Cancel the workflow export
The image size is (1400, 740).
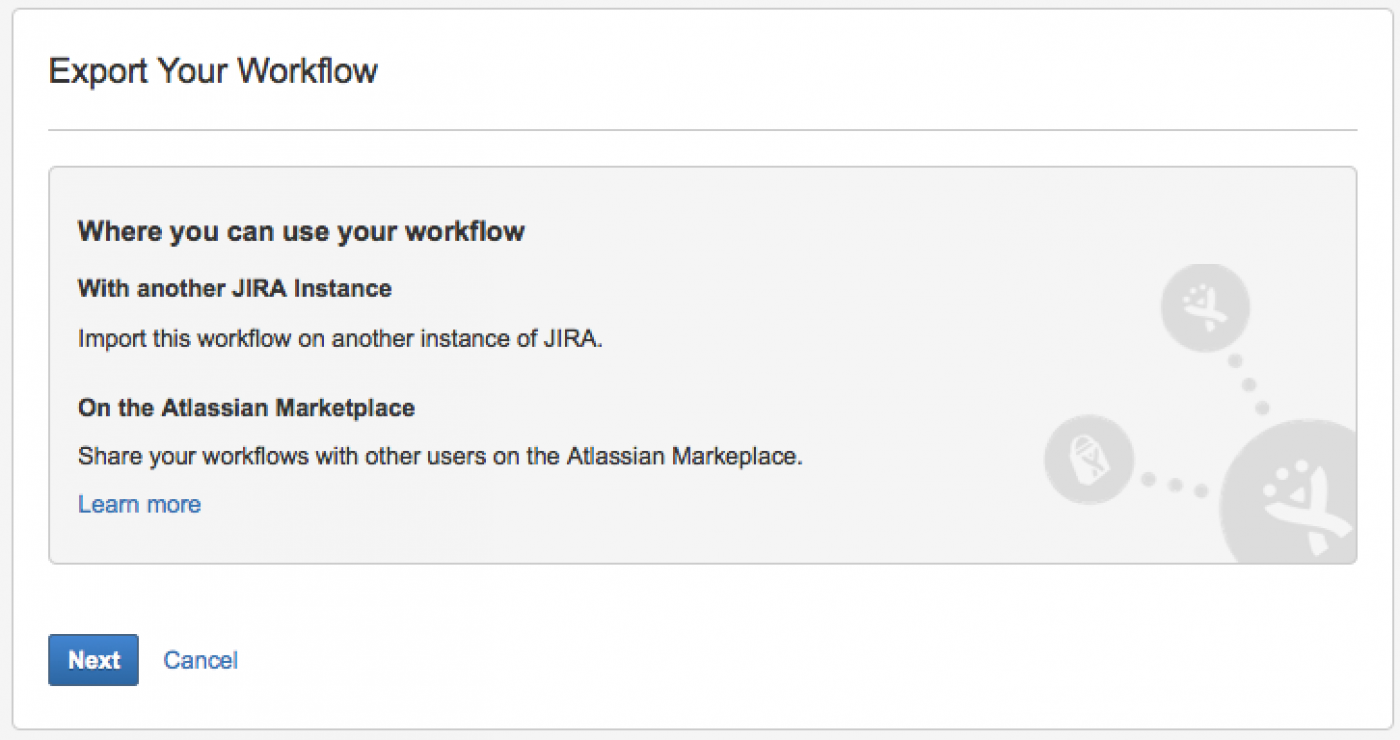[200, 660]
